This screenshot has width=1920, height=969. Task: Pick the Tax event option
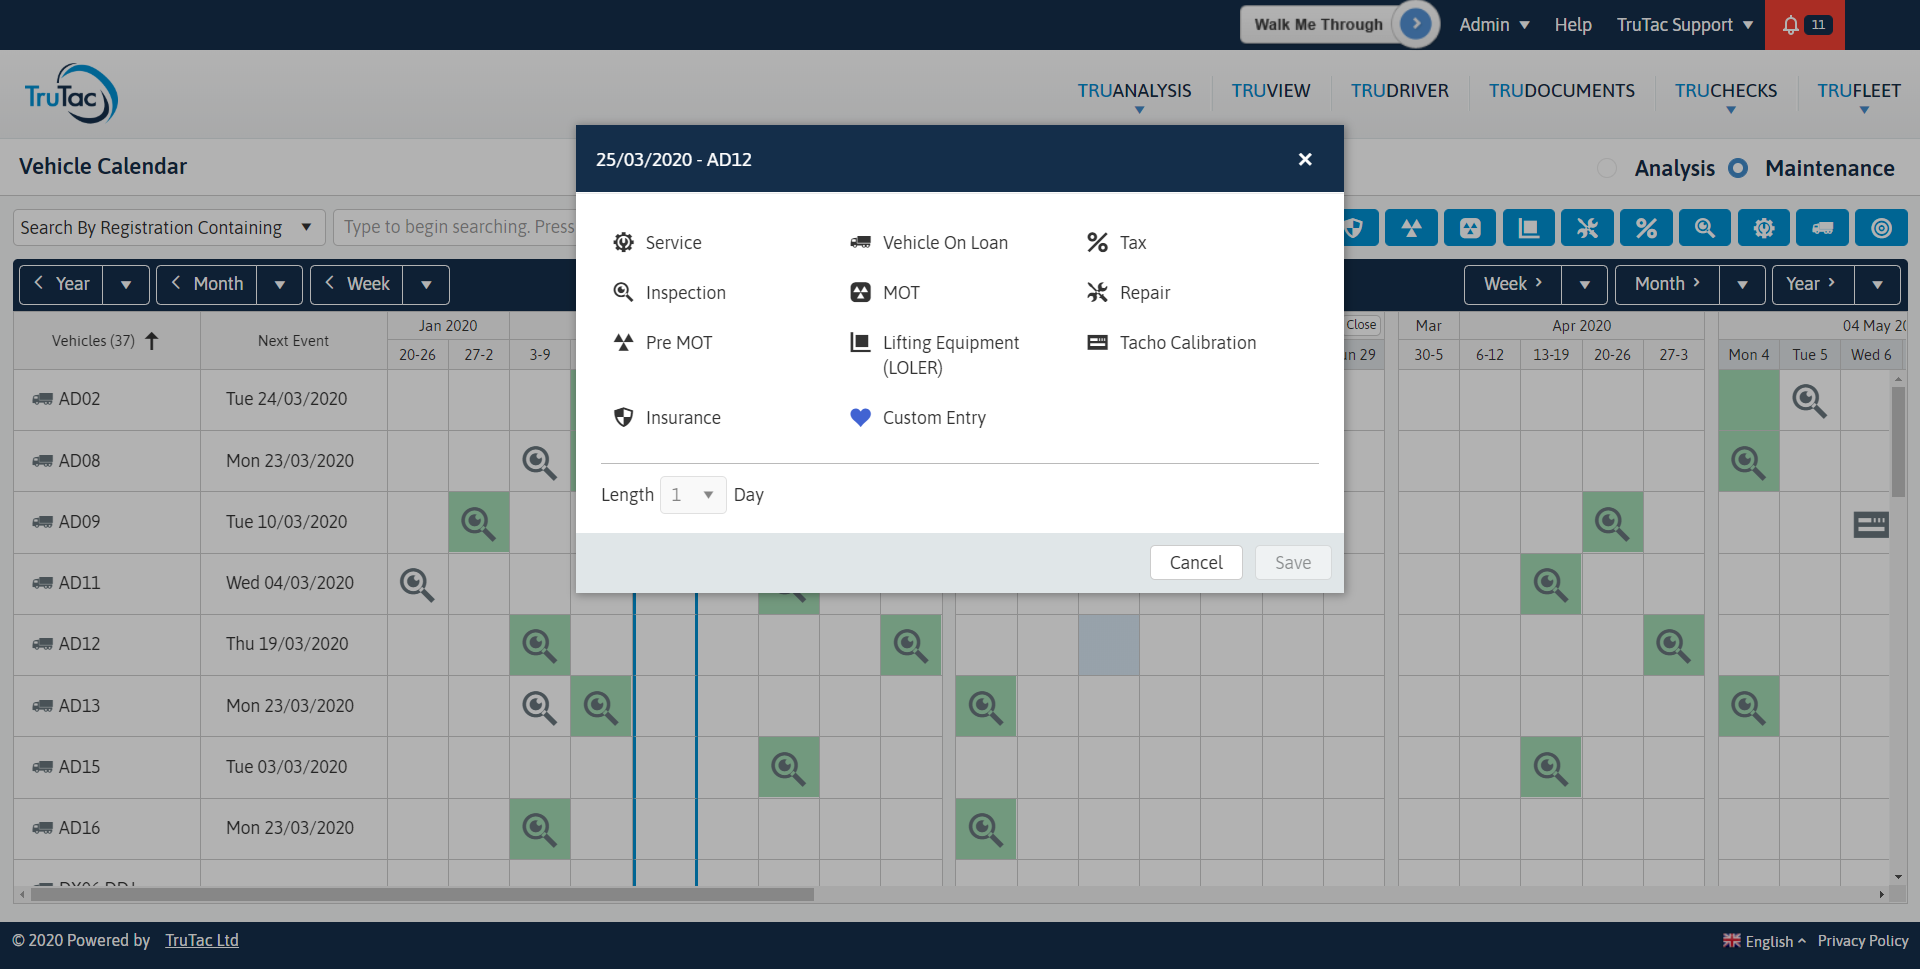click(1116, 242)
